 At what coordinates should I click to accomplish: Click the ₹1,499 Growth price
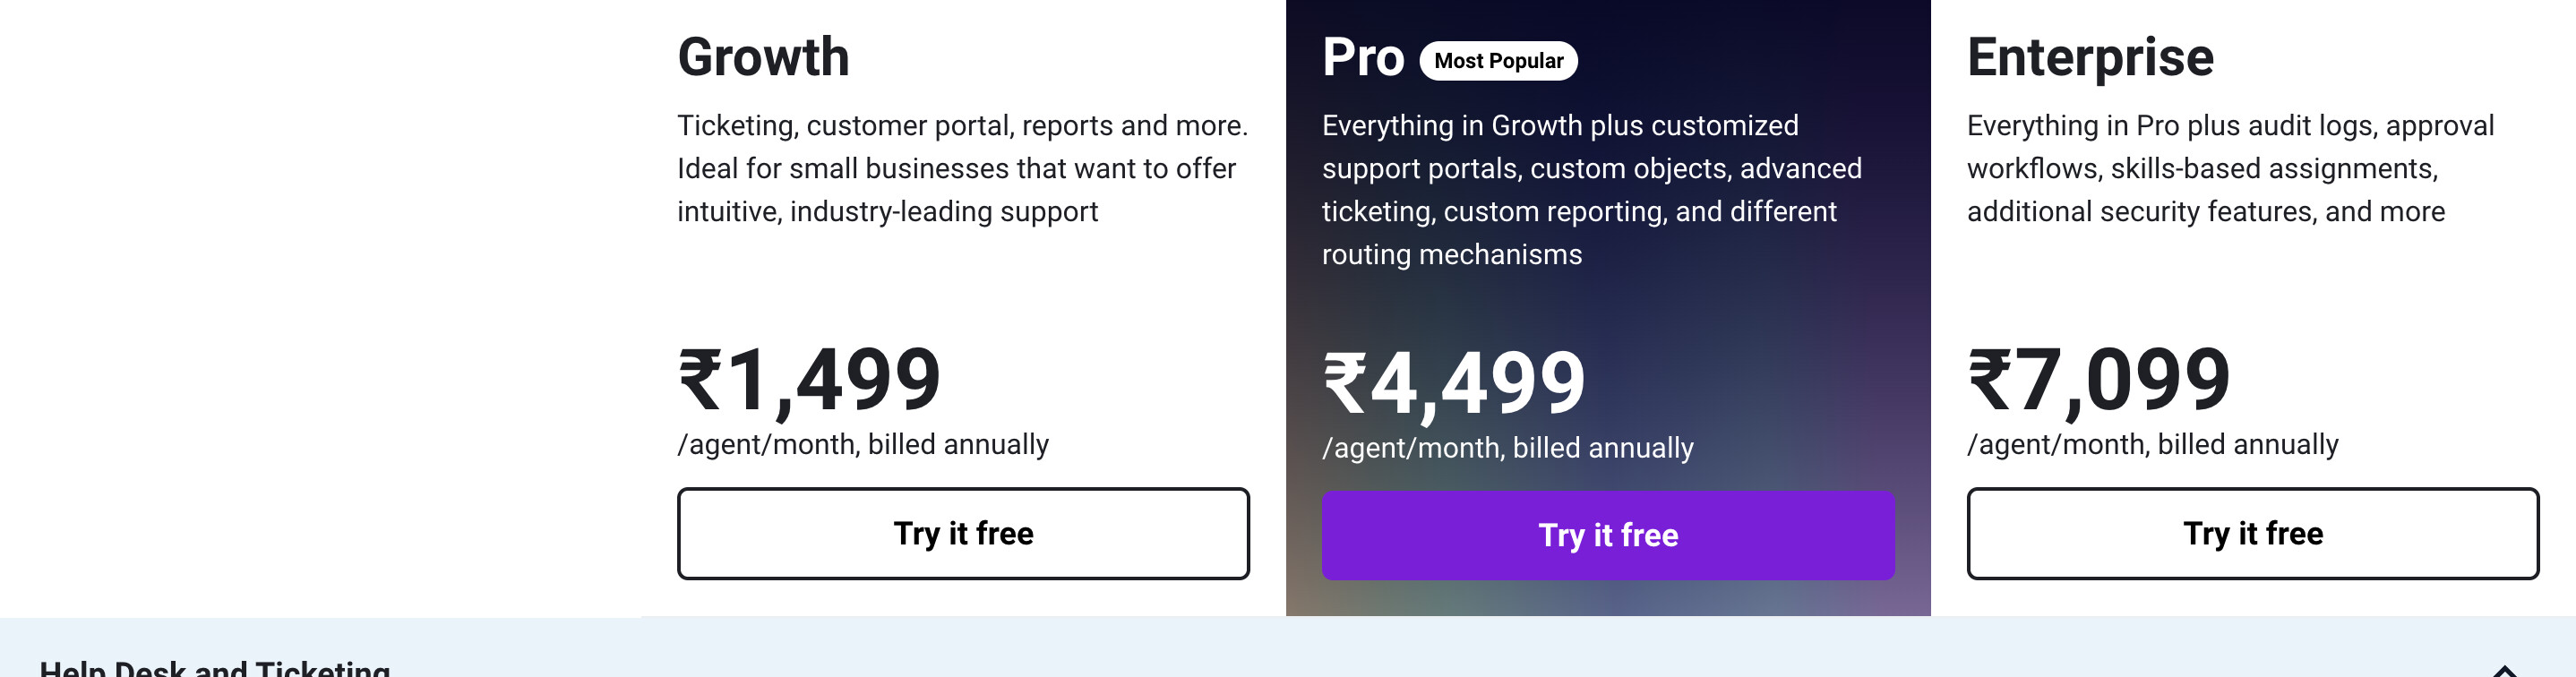810,380
